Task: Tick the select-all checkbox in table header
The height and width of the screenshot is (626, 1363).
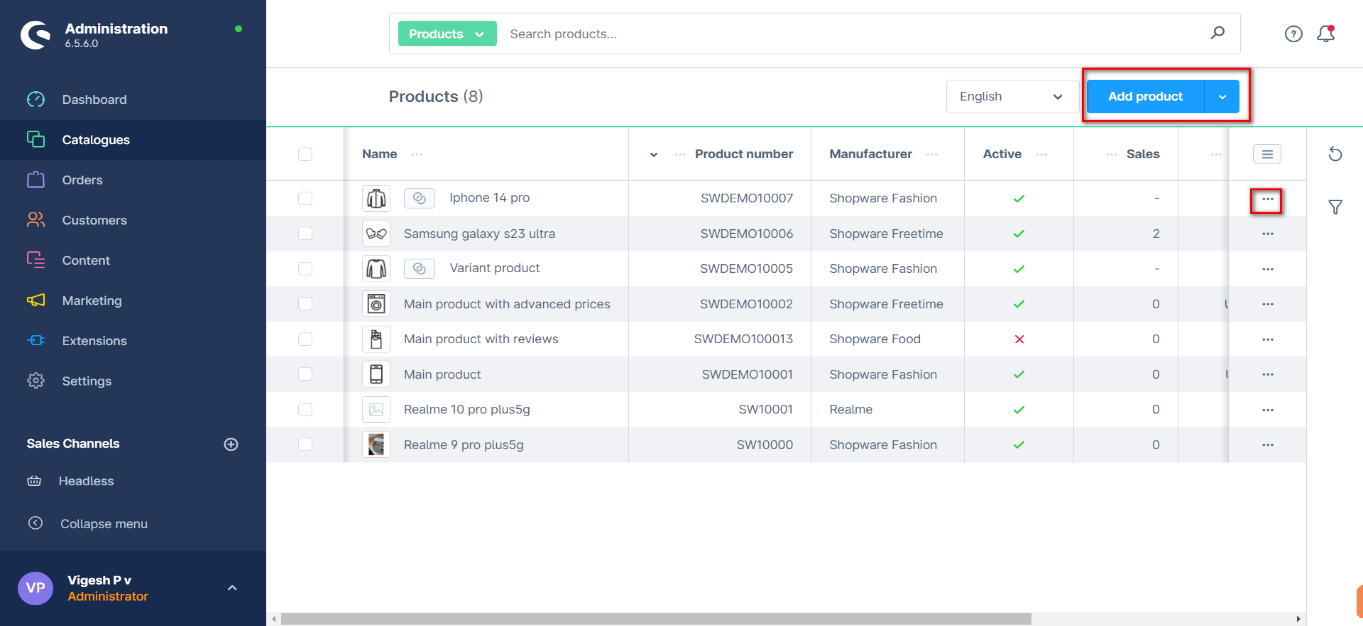Action: point(305,154)
